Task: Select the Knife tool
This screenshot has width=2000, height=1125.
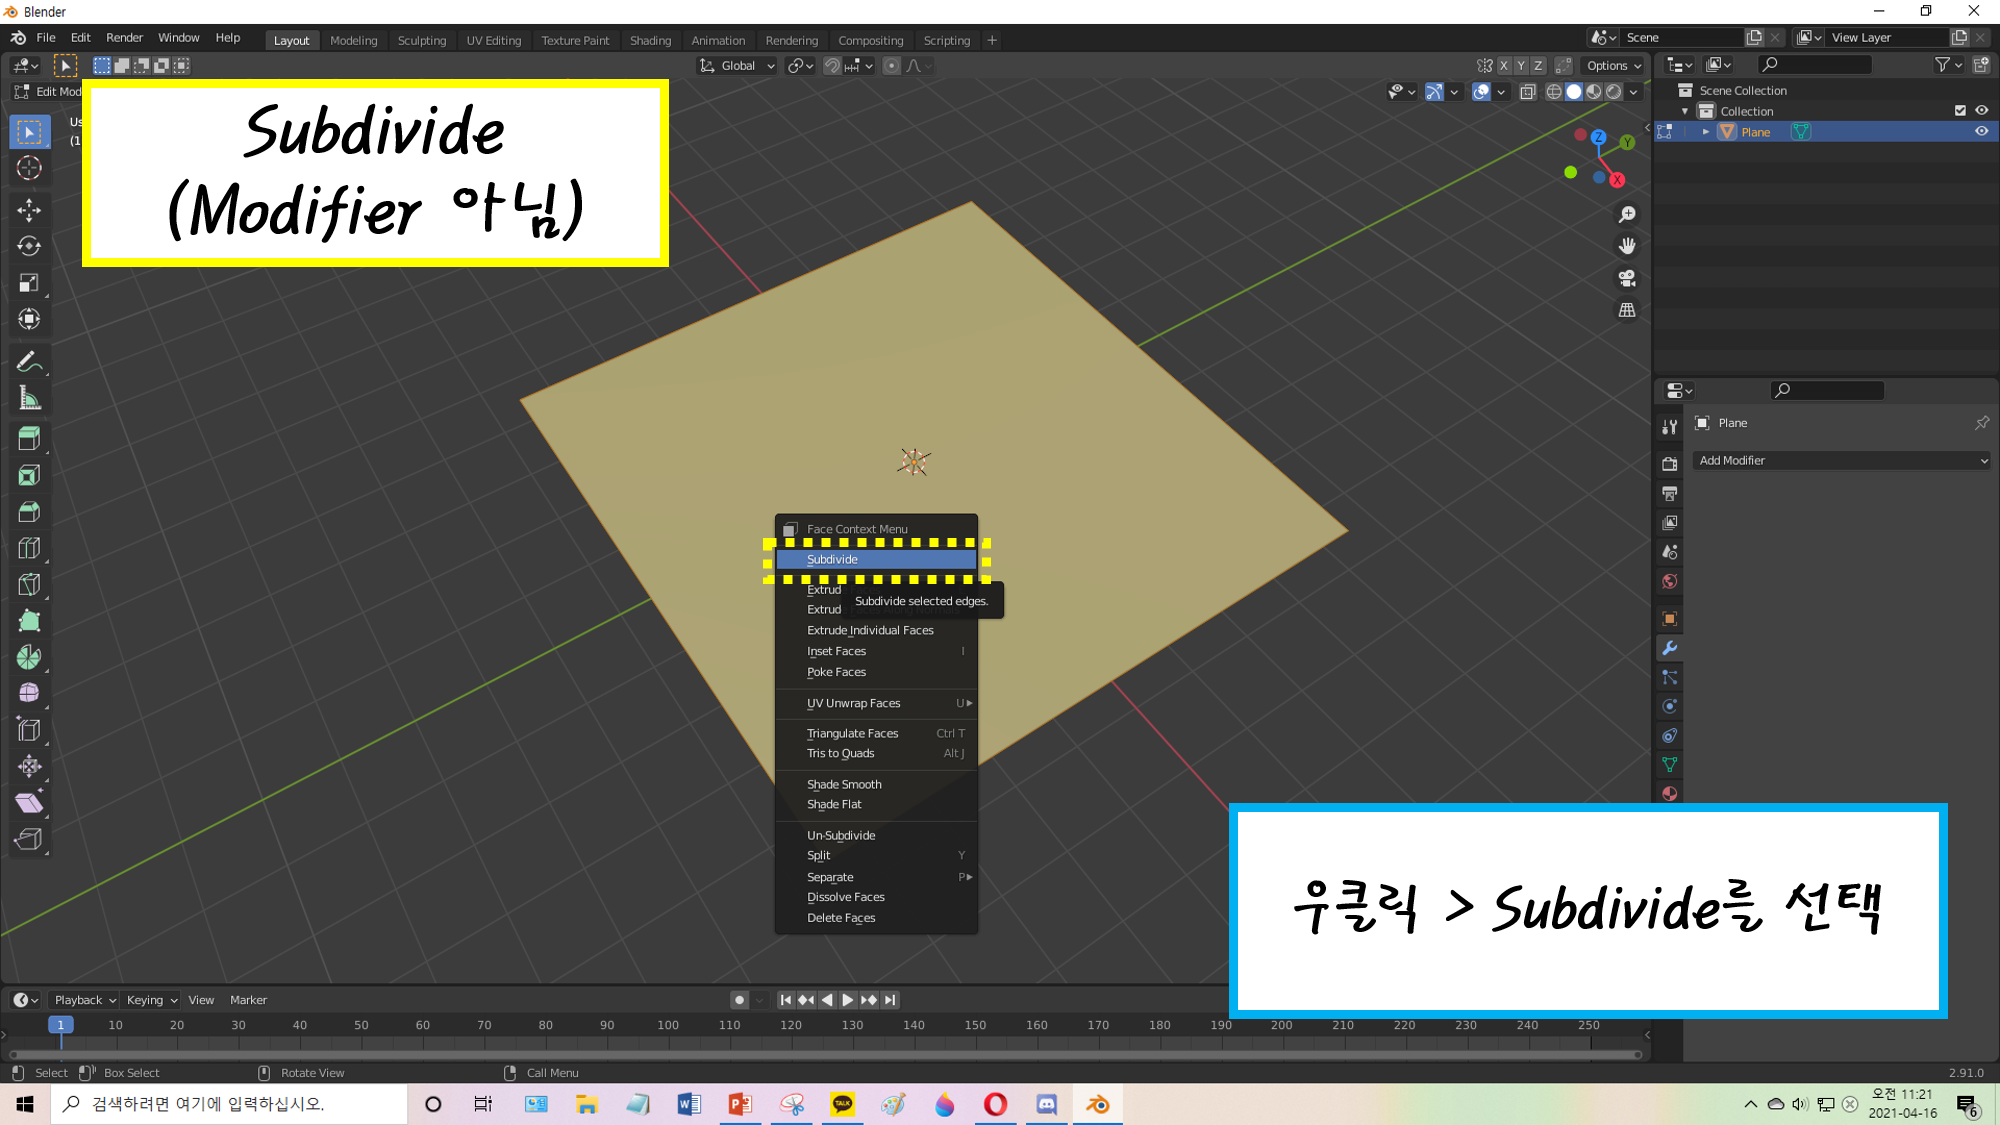Action: pyautogui.click(x=29, y=584)
